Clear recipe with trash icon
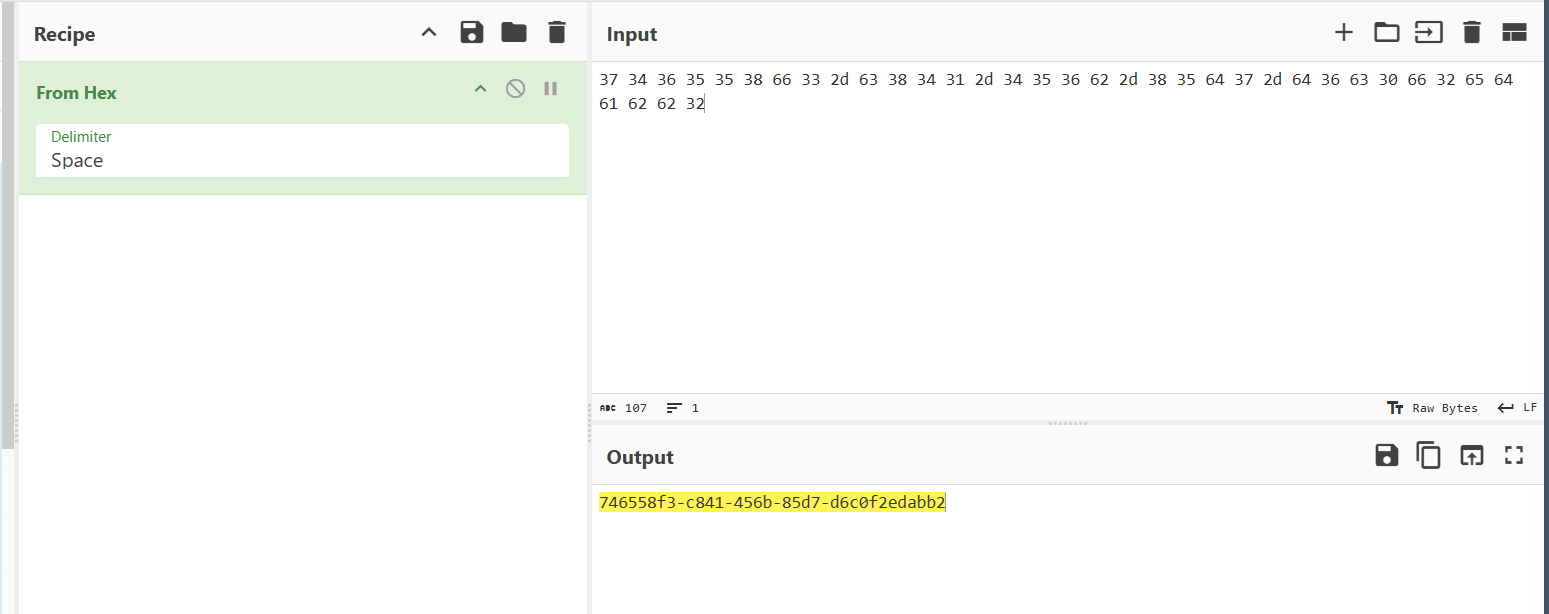 [557, 33]
